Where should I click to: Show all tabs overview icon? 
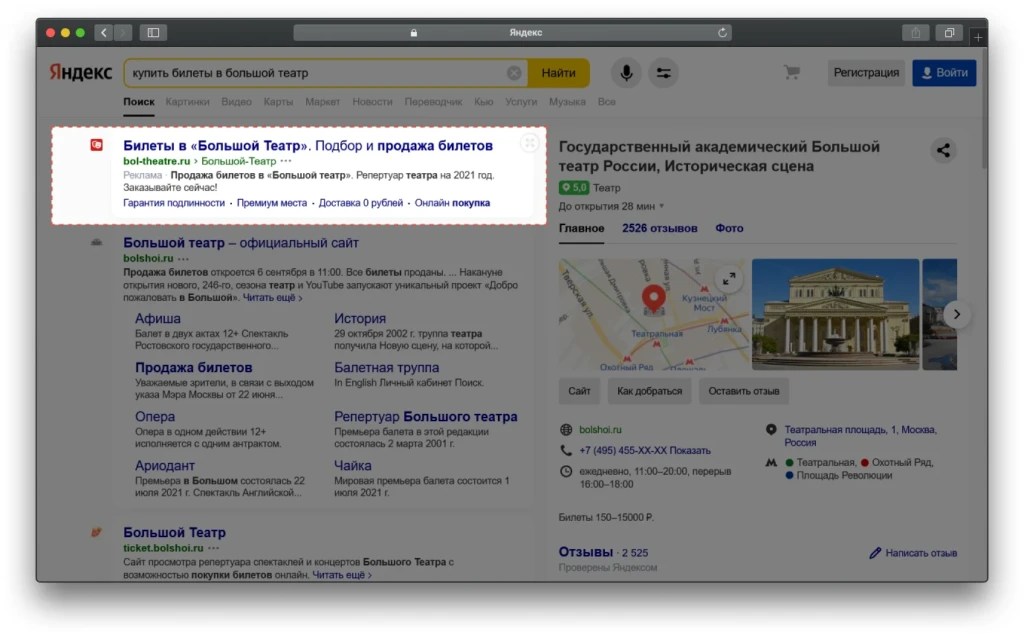coord(950,33)
